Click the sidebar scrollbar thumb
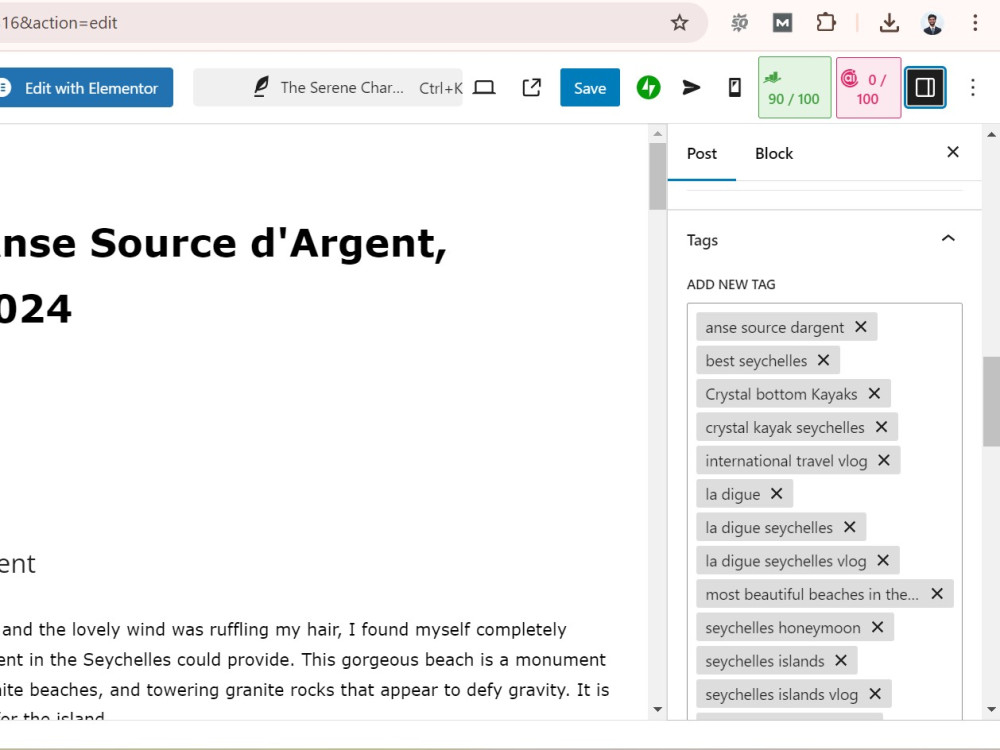Image resolution: width=1000 pixels, height=750 pixels. pos(991,401)
